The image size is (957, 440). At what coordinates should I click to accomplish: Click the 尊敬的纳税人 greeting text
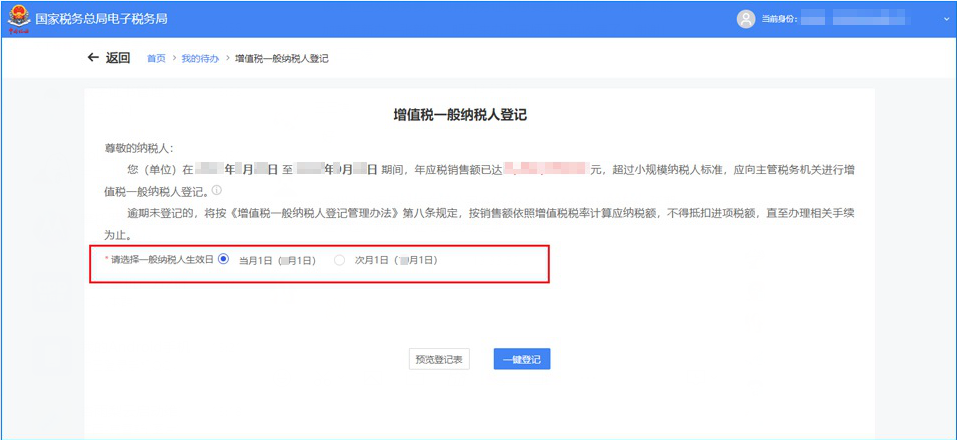pos(139,148)
